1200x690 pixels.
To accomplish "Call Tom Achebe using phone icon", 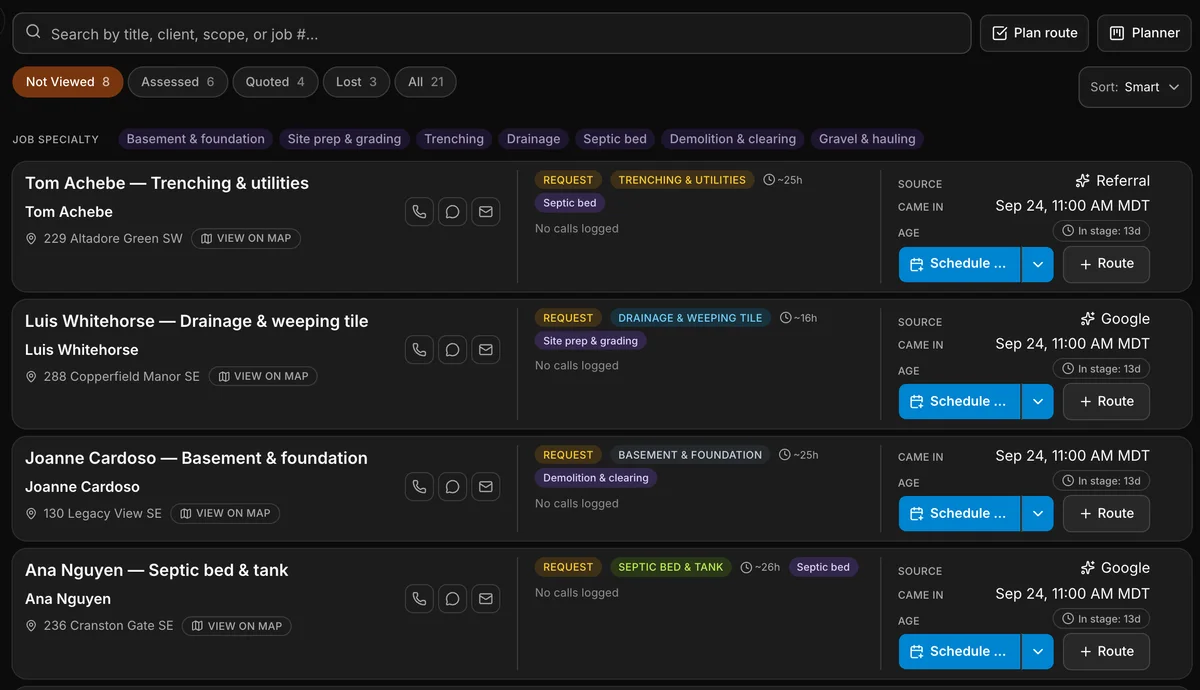I will 420,212.
